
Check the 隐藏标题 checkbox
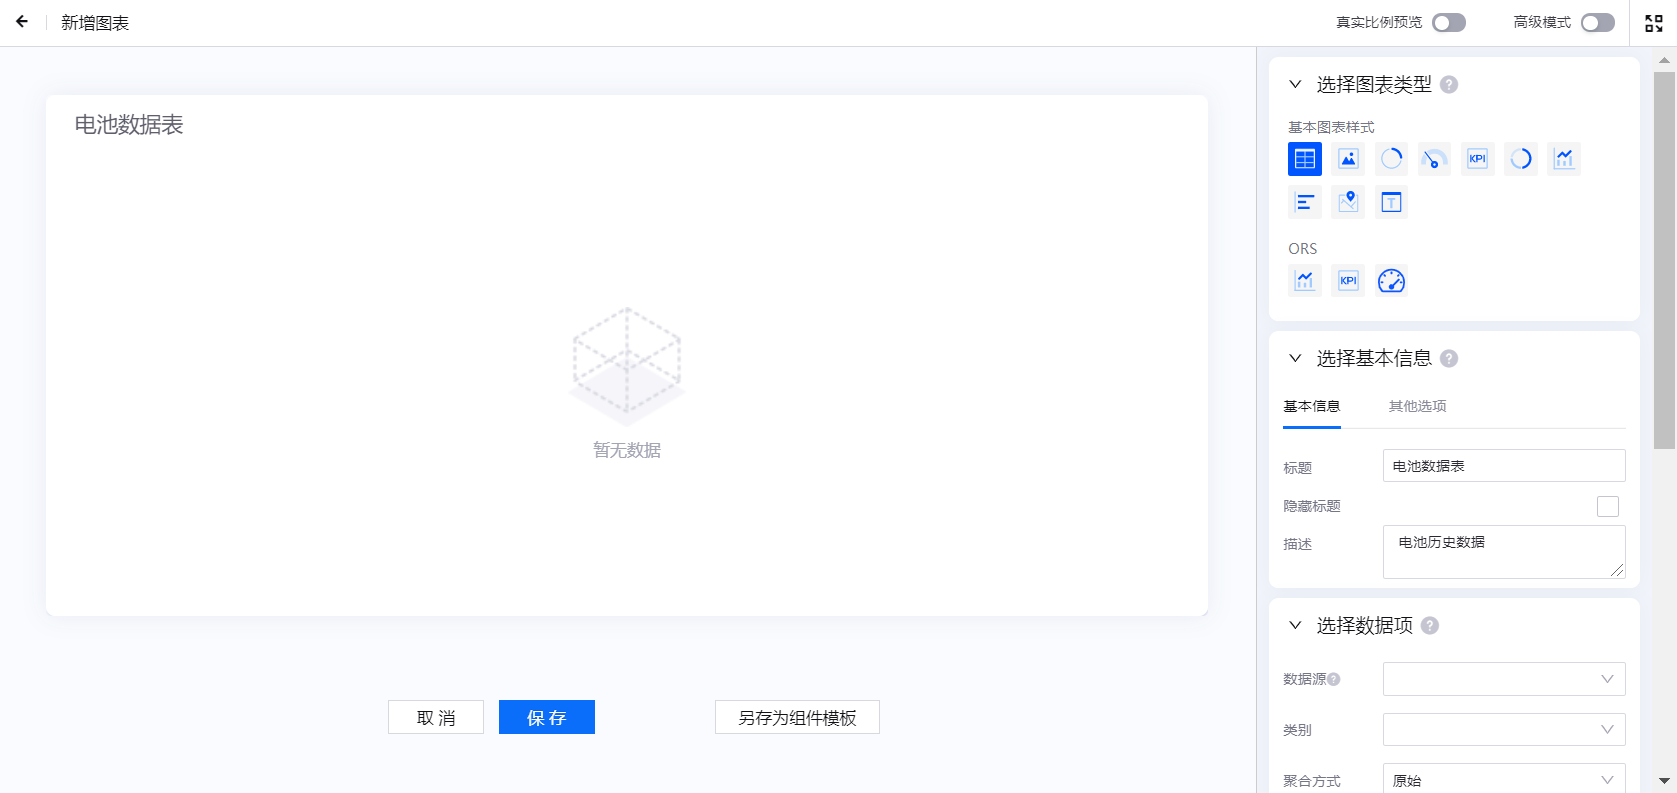pyautogui.click(x=1607, y=507)
